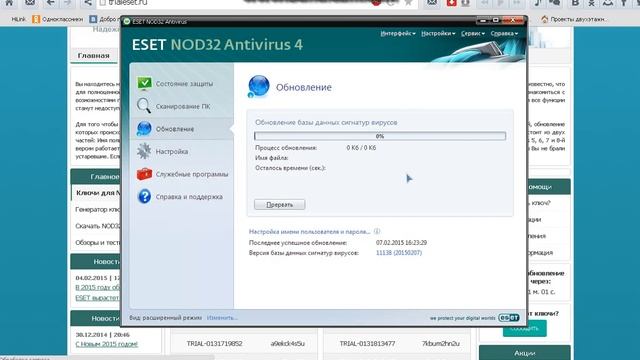Open news link С Новым 2015 годом
The image size is (640, 360).
pos(107,344)
